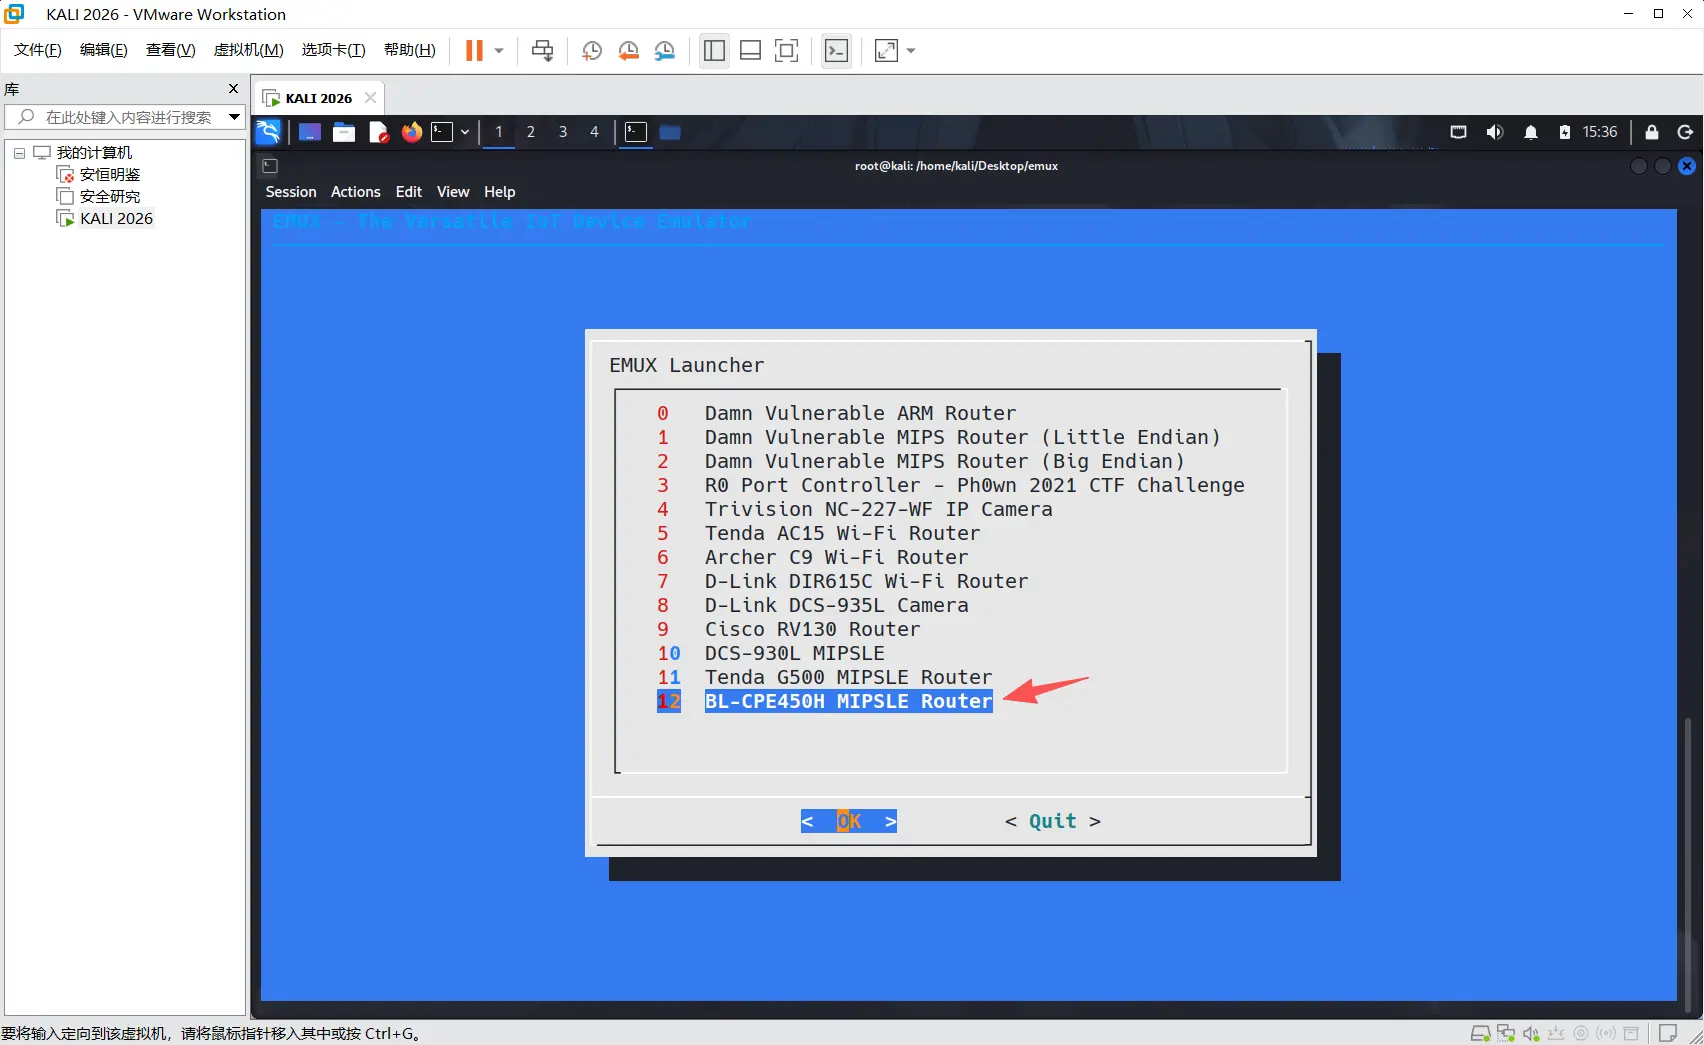The width and height of the screenshot is (1704, 1045).
Task: Launch Firefox from the Kali panel
Action: pos(412,132)
